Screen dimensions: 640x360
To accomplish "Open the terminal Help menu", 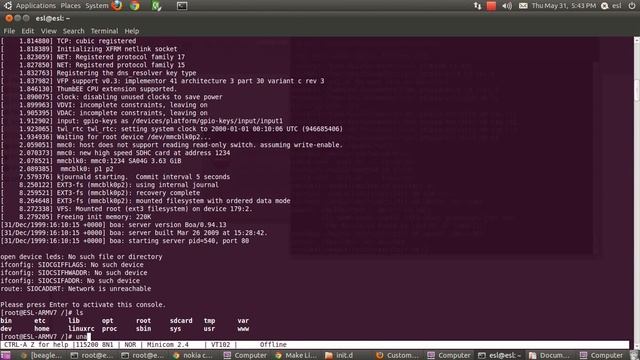I will coord(131,31).
